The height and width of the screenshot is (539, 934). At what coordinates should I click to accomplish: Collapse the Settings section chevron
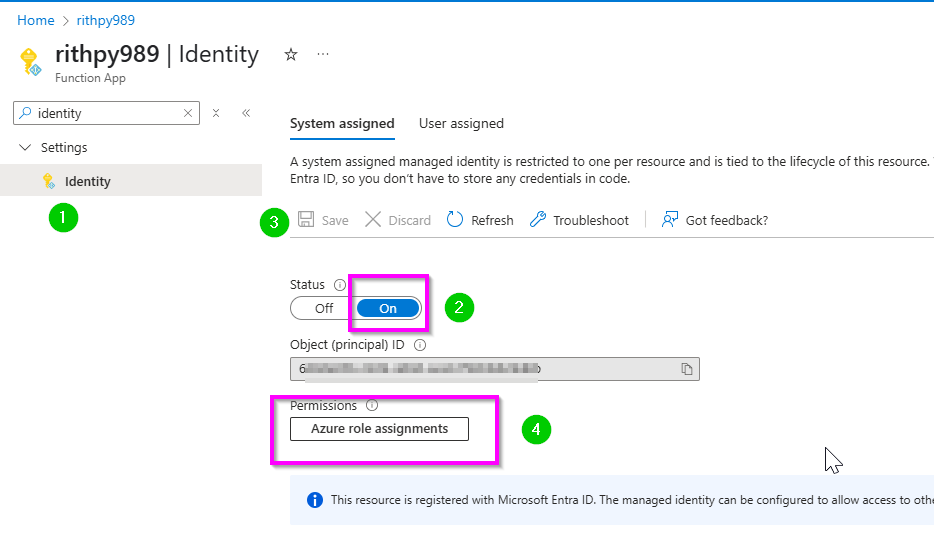[25, 147]
